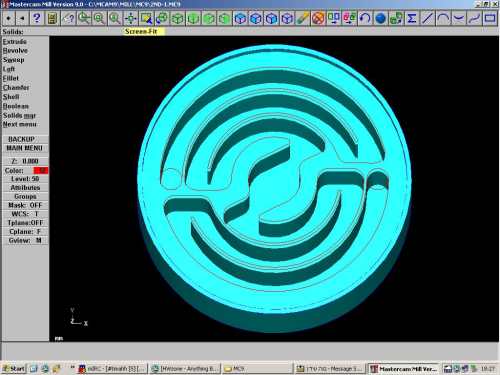Click the green blocks toolbar icon

[396, 18]
